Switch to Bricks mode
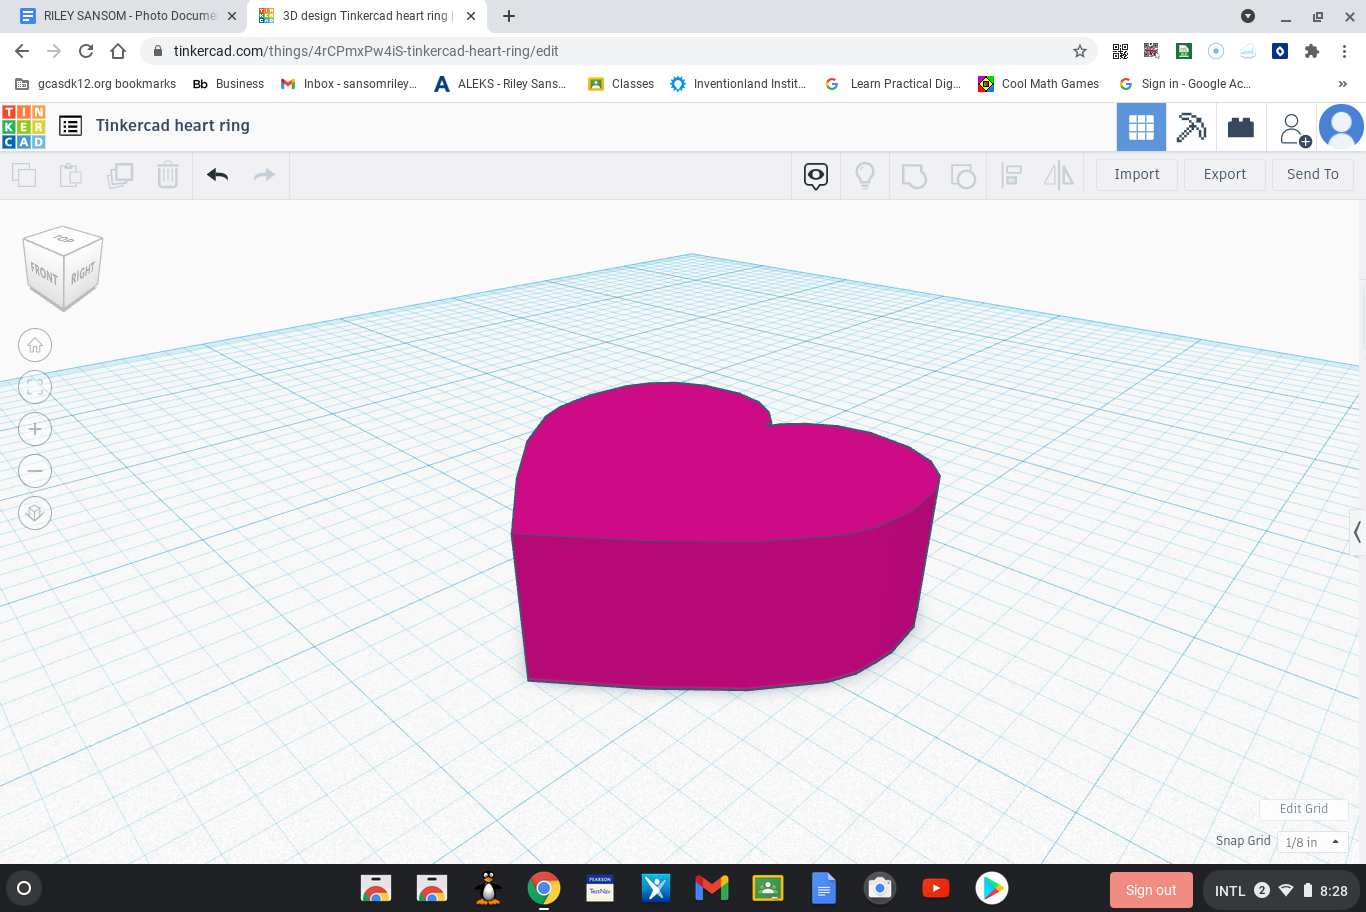Image resolution: width=1366 pixels, height=912 pixels. [x=1241, y=127]
